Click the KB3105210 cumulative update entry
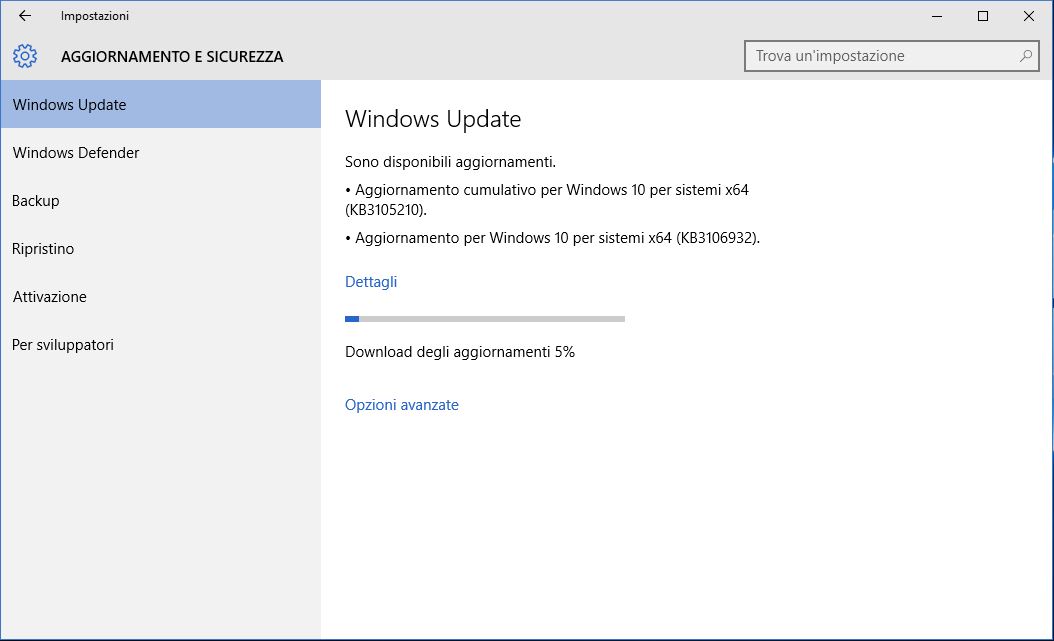The width and height of the screenshot is (1054, 641). point(546,200)
